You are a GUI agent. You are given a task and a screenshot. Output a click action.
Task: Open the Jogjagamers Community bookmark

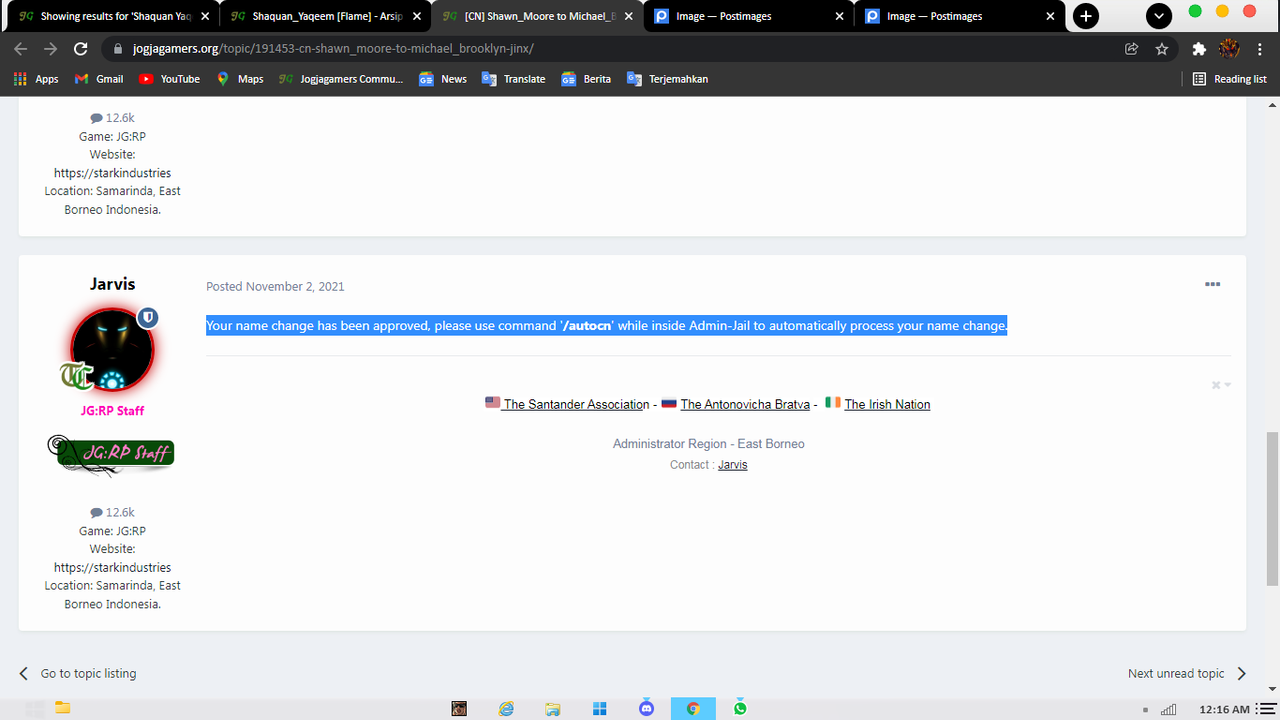341,79
